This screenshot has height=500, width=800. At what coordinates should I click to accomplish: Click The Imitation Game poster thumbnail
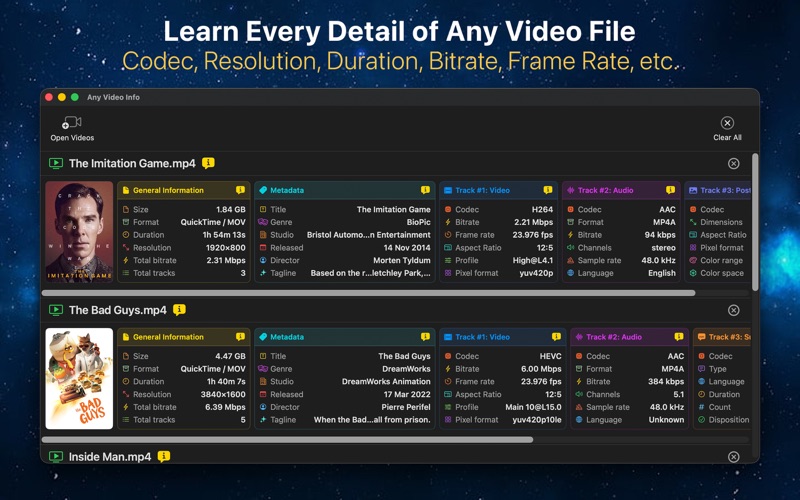tap(79, 232)
